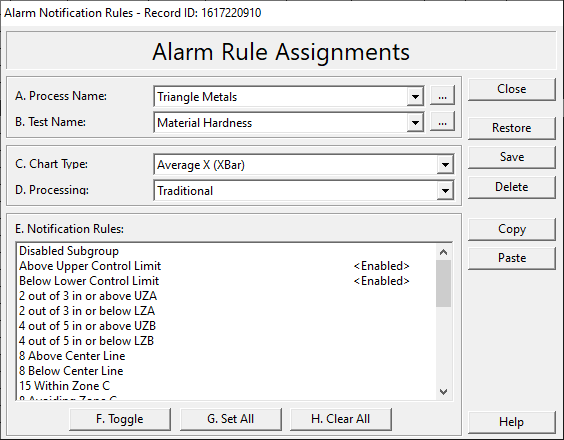Save the alarm rule assignment
This screenshot has width=564, height=440.
click(512, 157)
